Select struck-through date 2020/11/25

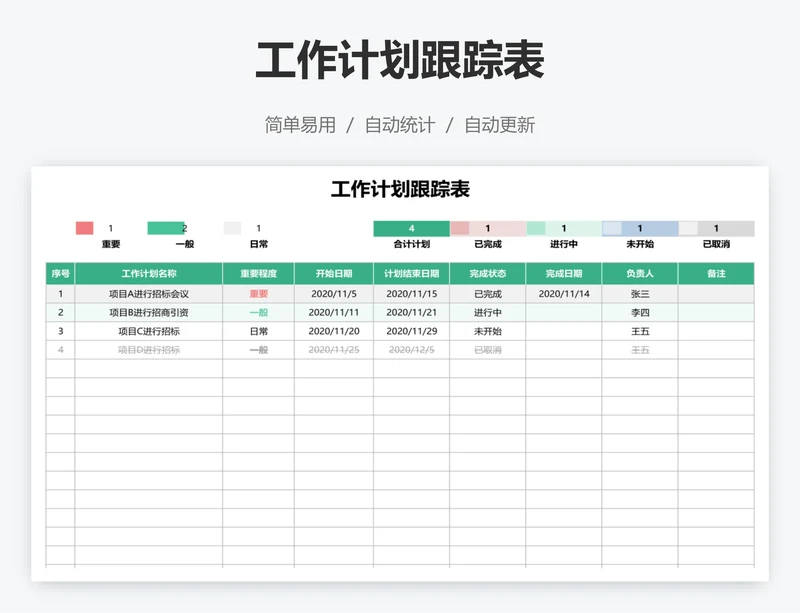pos(334,350)
